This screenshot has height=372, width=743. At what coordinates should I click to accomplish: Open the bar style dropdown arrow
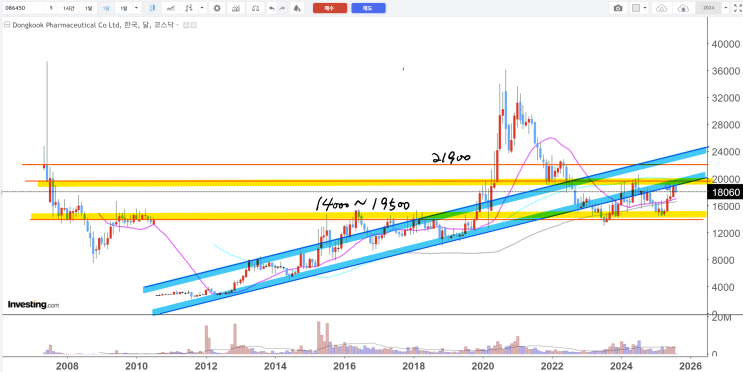point(202,8)
